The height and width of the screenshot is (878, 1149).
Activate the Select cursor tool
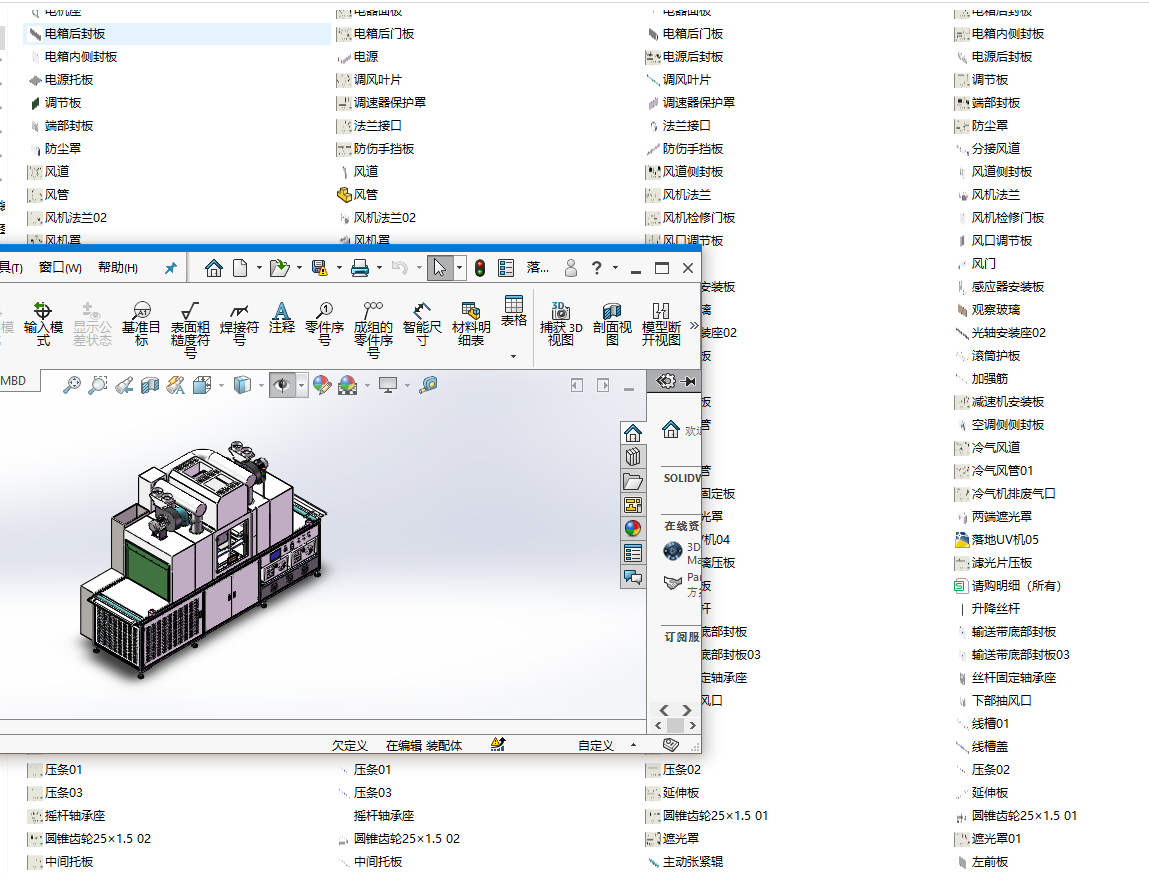pyautogui.click(x=440, y=268)
